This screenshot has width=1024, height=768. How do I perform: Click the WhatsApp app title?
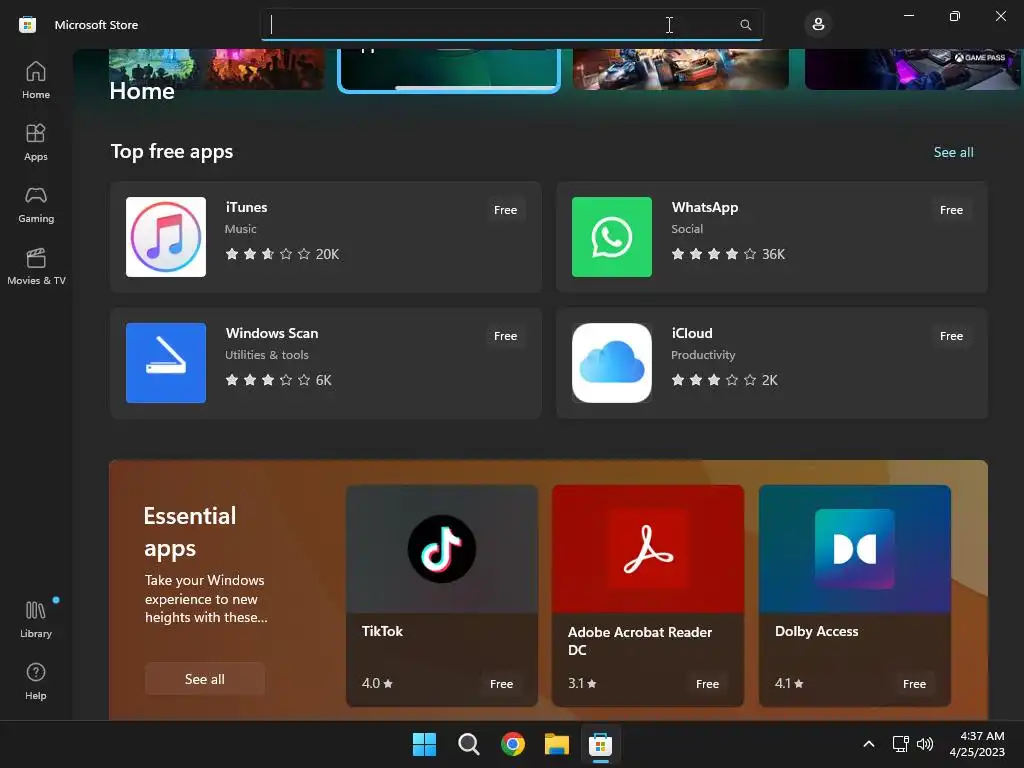pos(705,207)
